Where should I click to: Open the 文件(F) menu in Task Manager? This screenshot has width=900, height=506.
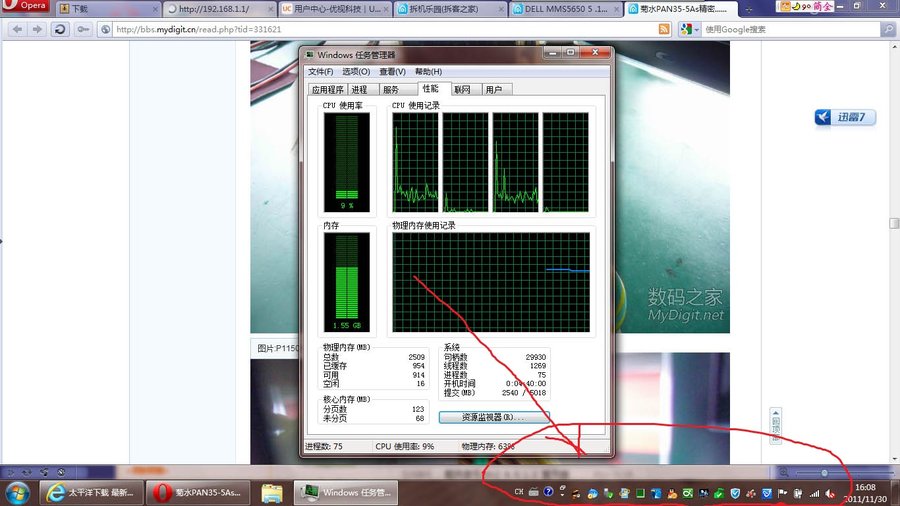click(x=320, y=72)
